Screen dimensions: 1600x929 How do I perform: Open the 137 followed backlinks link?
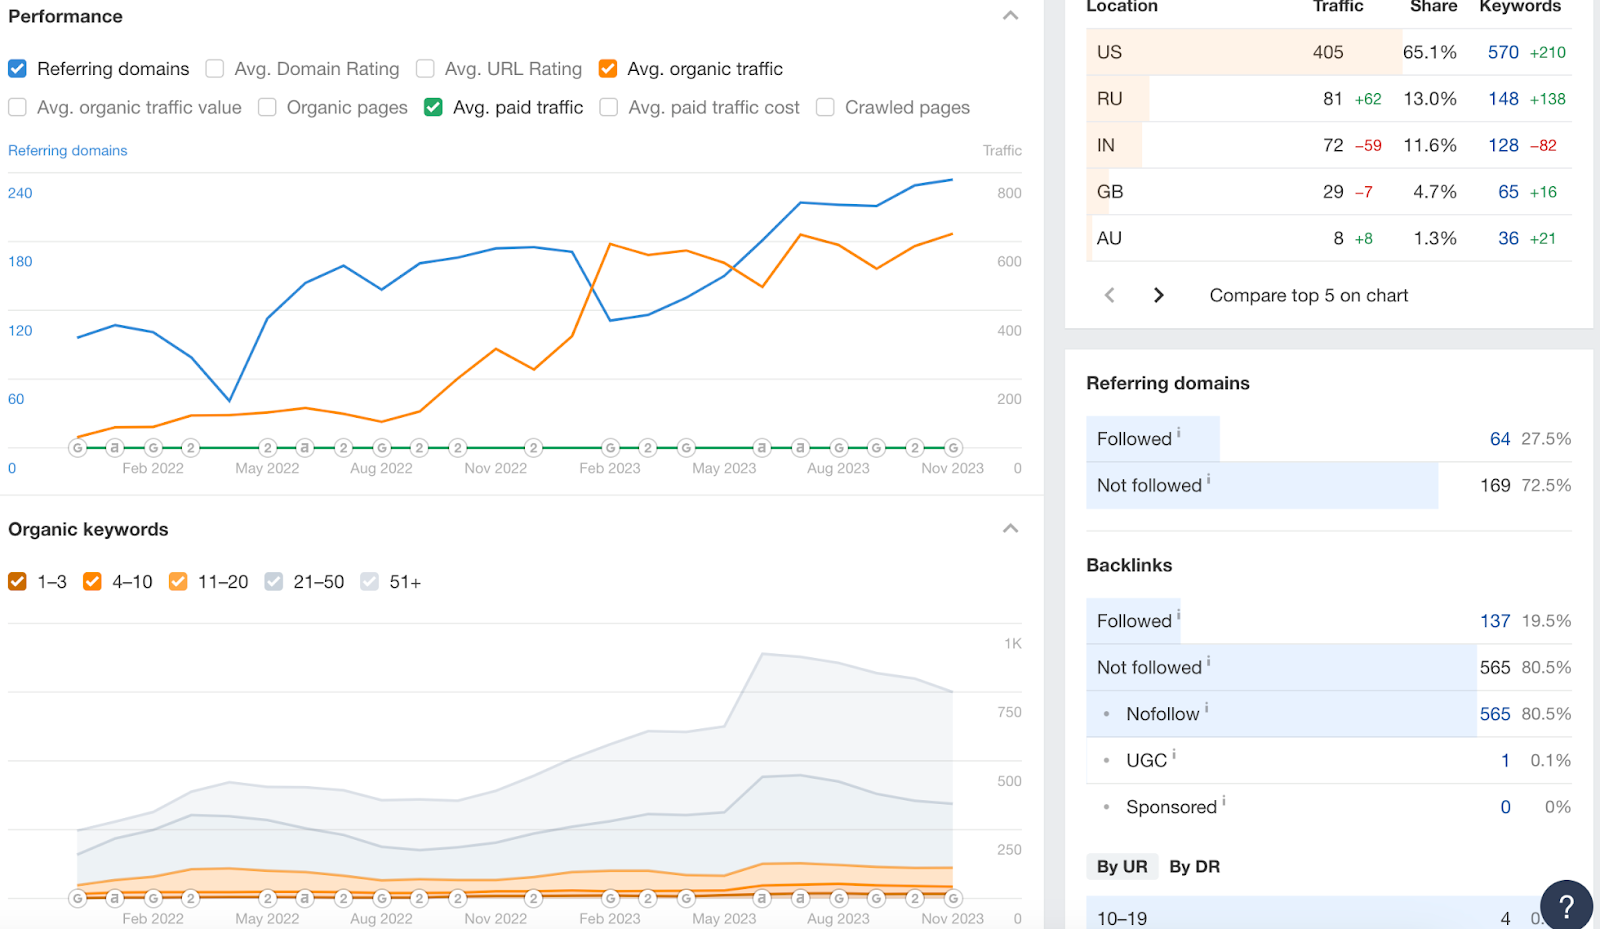pos(1494,621)
